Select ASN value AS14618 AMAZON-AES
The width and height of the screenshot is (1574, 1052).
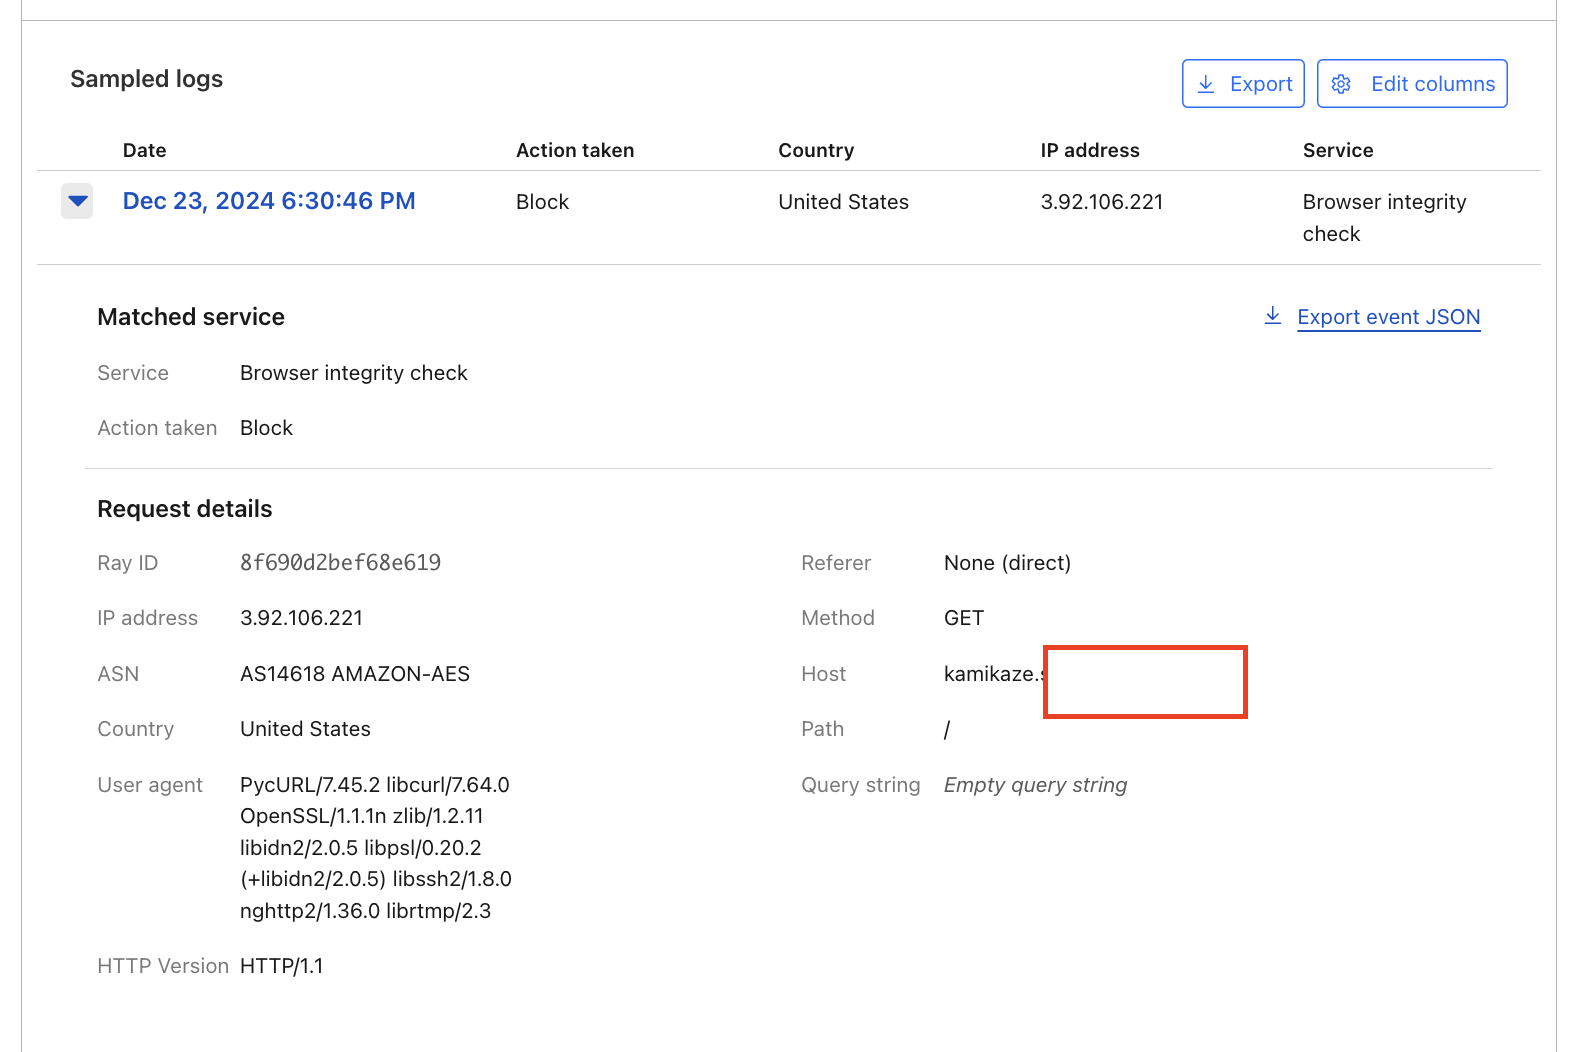355,674
